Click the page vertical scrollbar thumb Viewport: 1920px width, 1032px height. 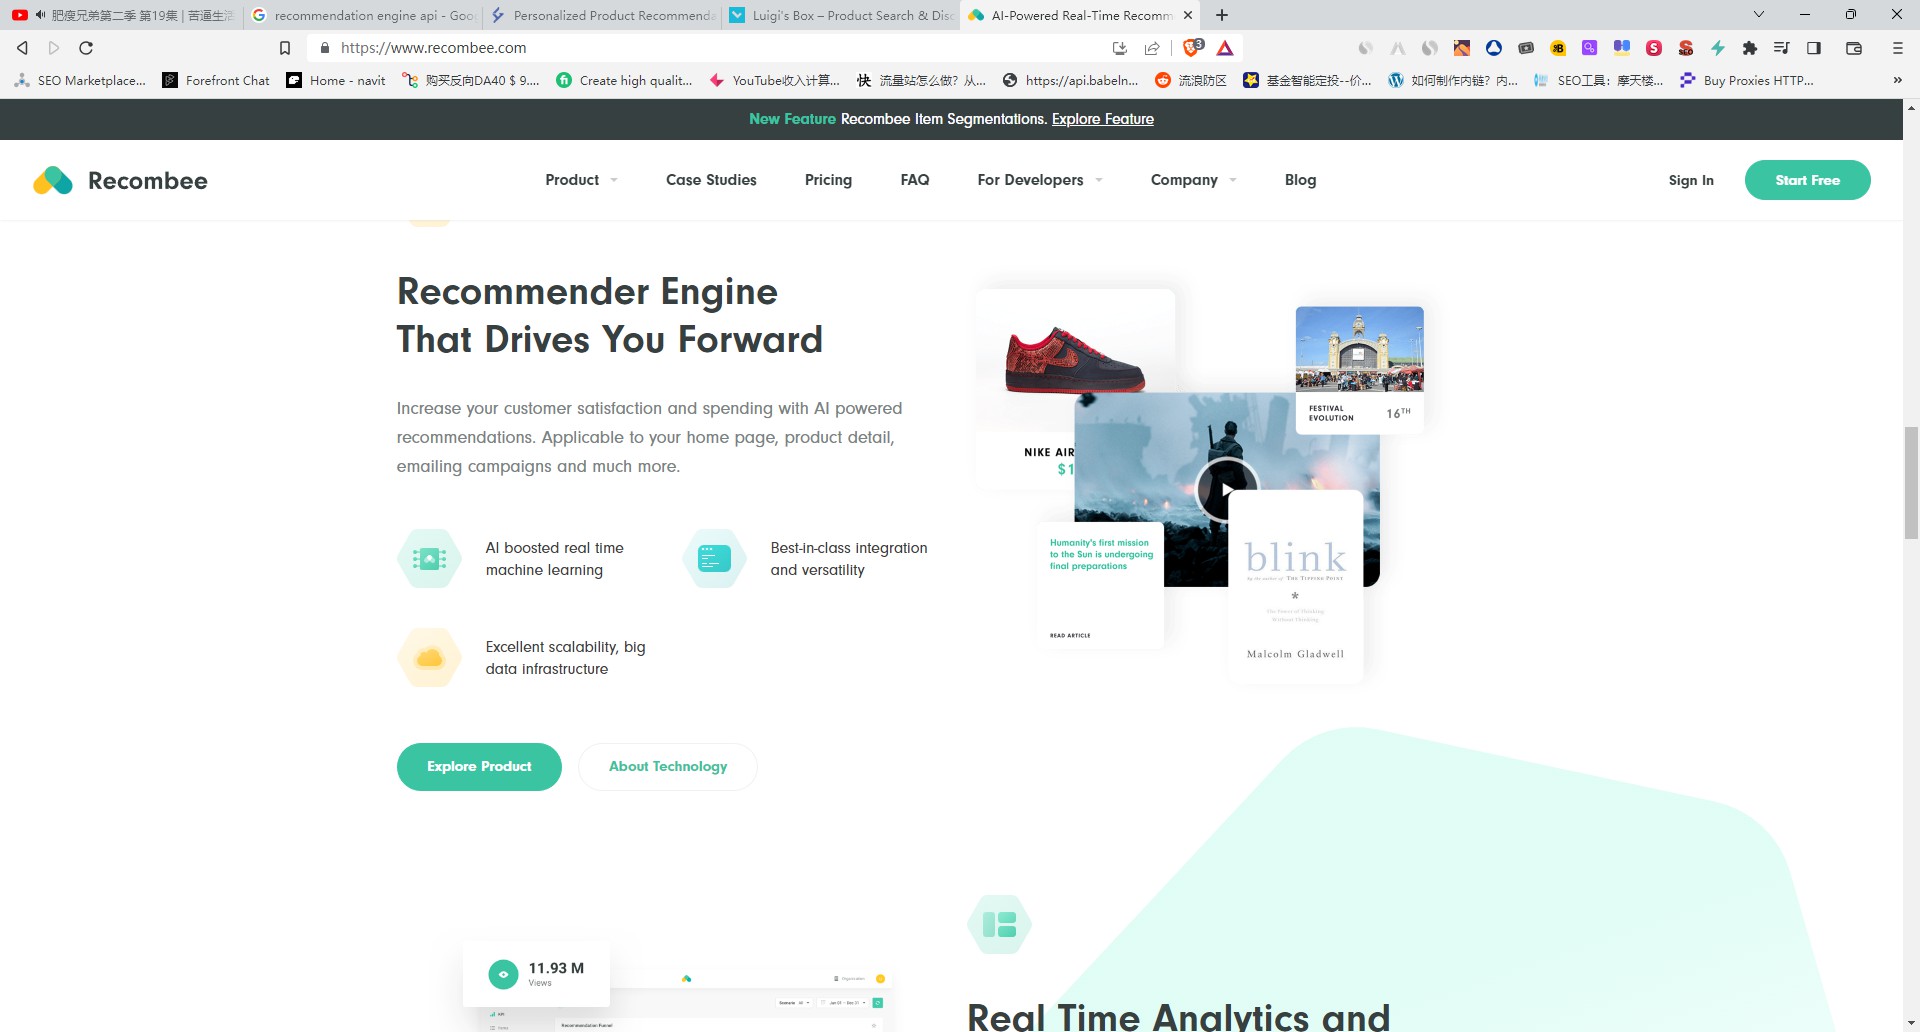click(x=1911, y=482)
